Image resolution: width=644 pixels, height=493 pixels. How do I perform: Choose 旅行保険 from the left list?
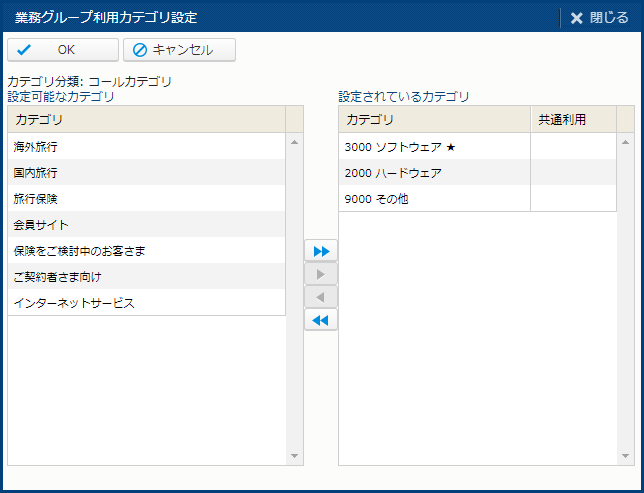click(146, 198)
